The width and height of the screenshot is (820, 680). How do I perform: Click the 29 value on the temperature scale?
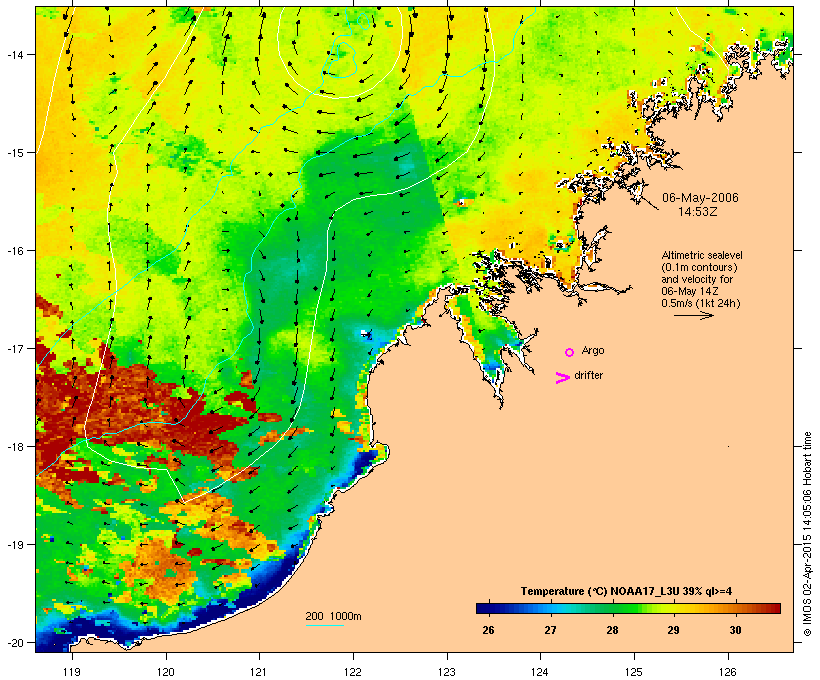[x=673, y=630]
